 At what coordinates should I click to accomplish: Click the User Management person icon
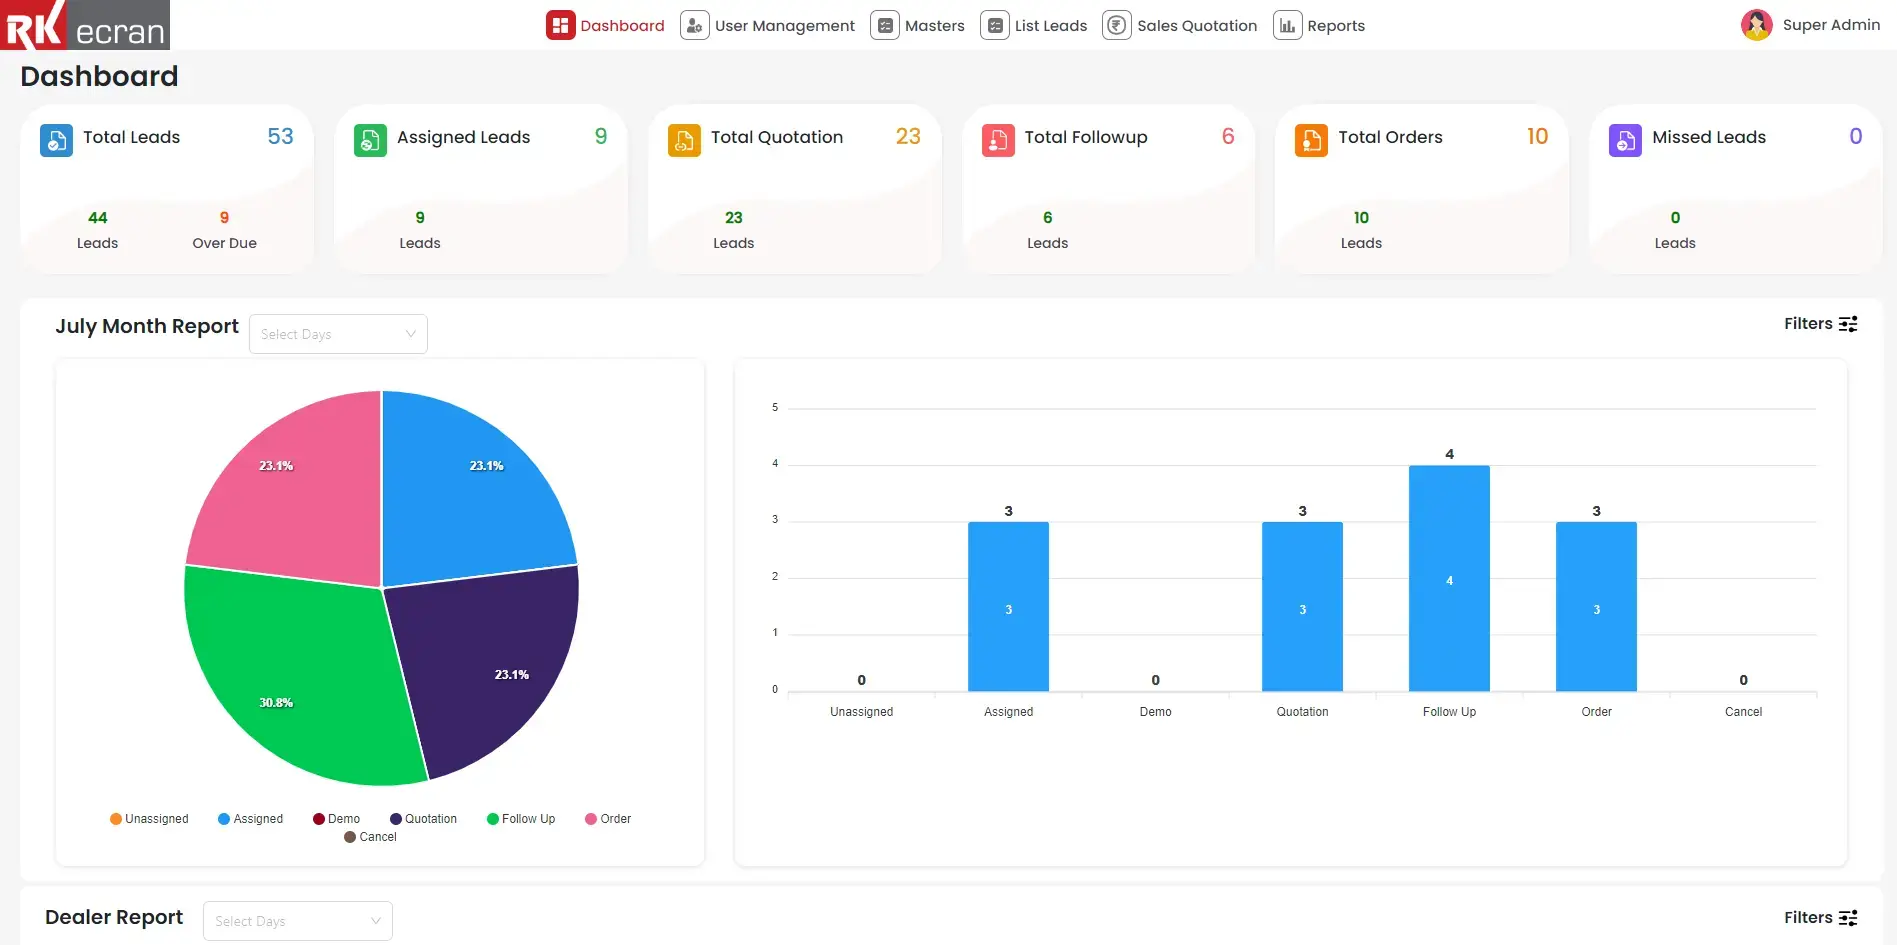click(x=695, y=25)
